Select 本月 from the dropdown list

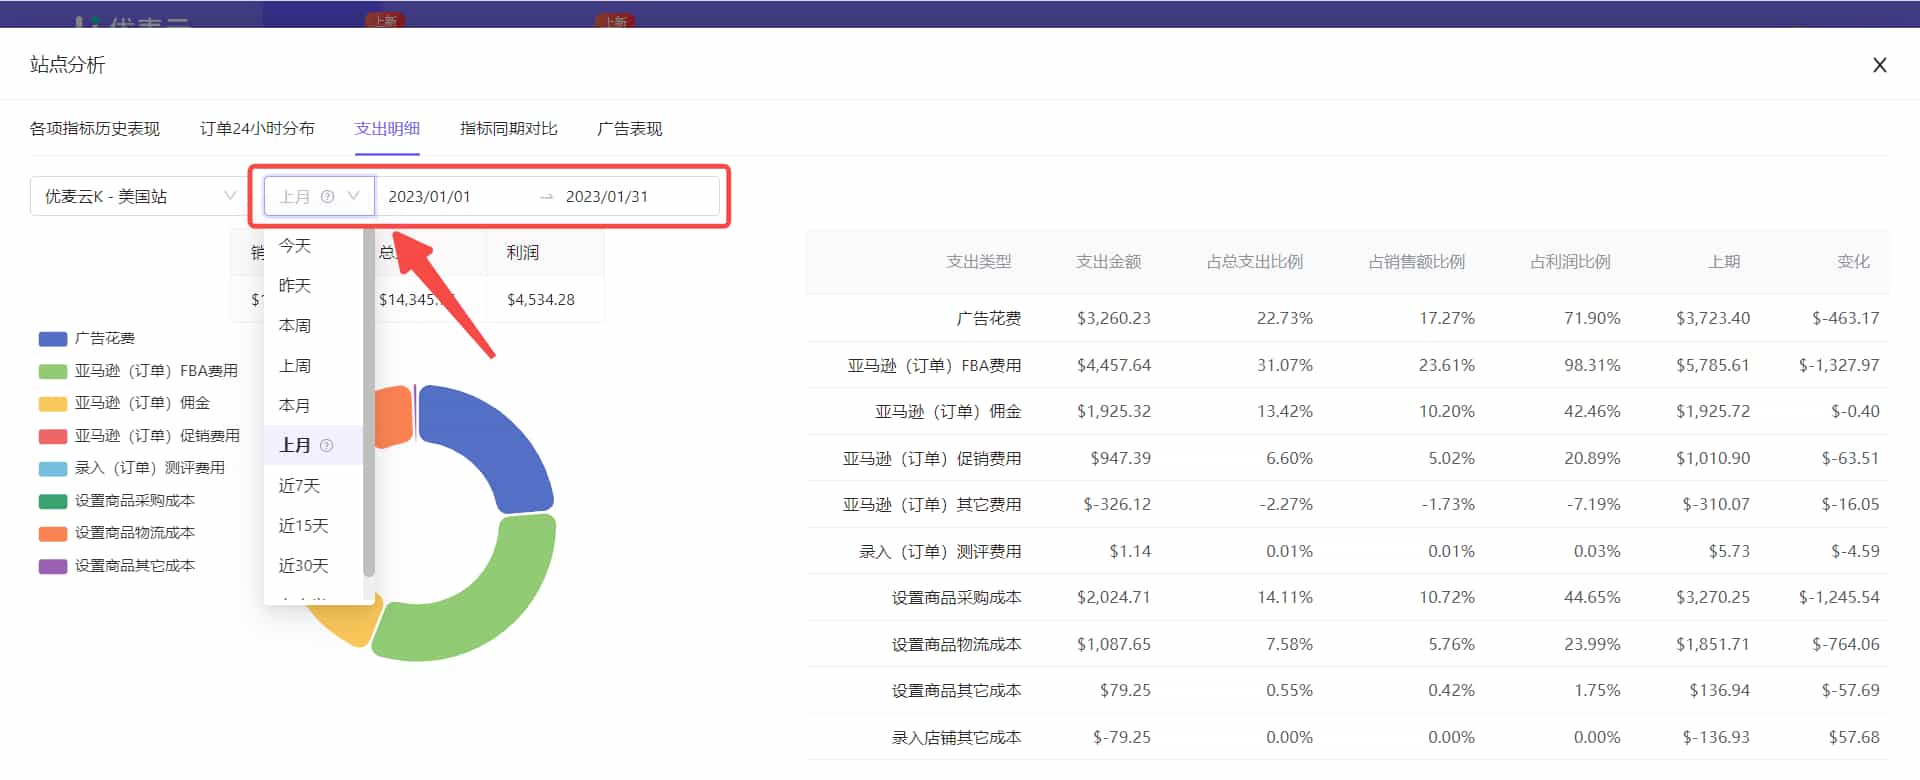[x=313, y=406]
